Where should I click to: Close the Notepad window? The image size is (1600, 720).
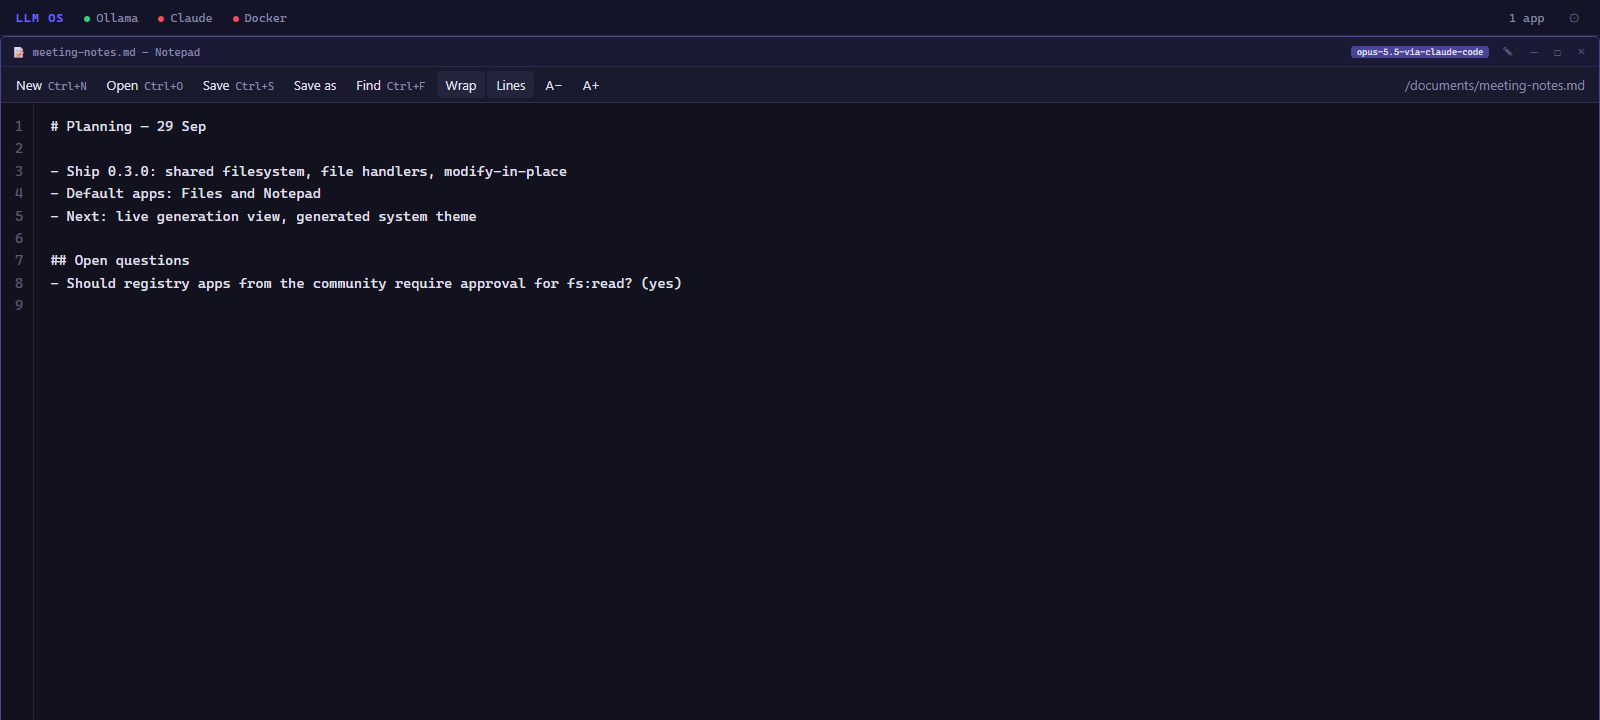click(1581, 52)
